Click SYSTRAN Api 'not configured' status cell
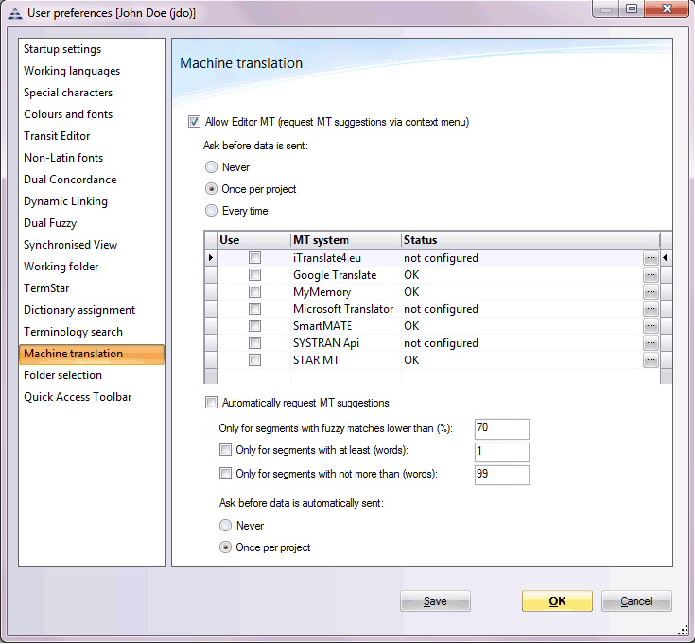Image resolution: width=695 pixels, height=644 pixels. tap(522, 343)
